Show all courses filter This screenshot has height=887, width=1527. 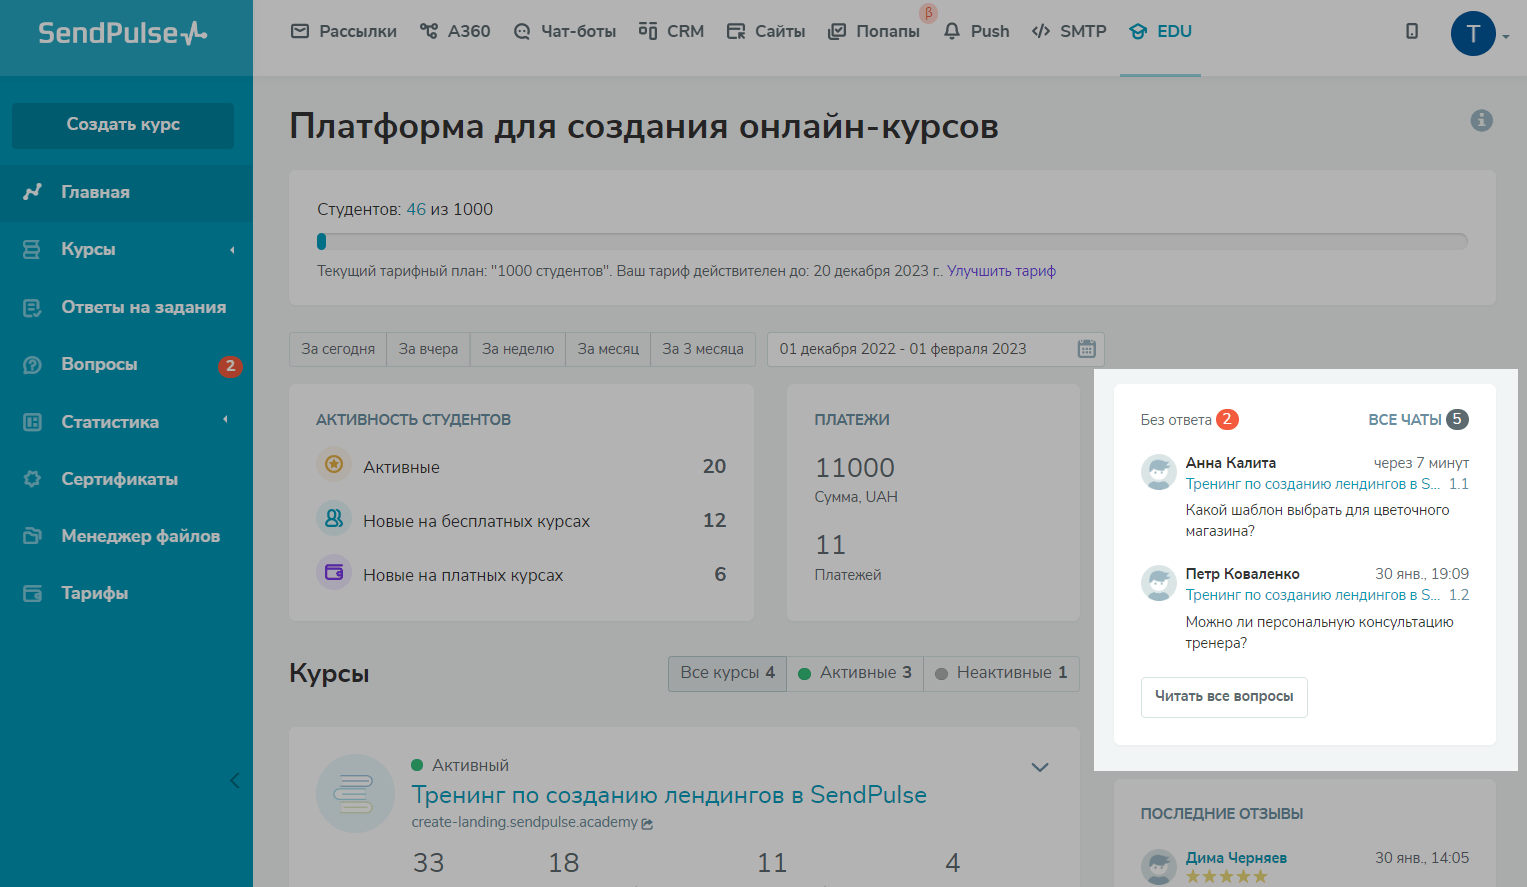point(727,673)
